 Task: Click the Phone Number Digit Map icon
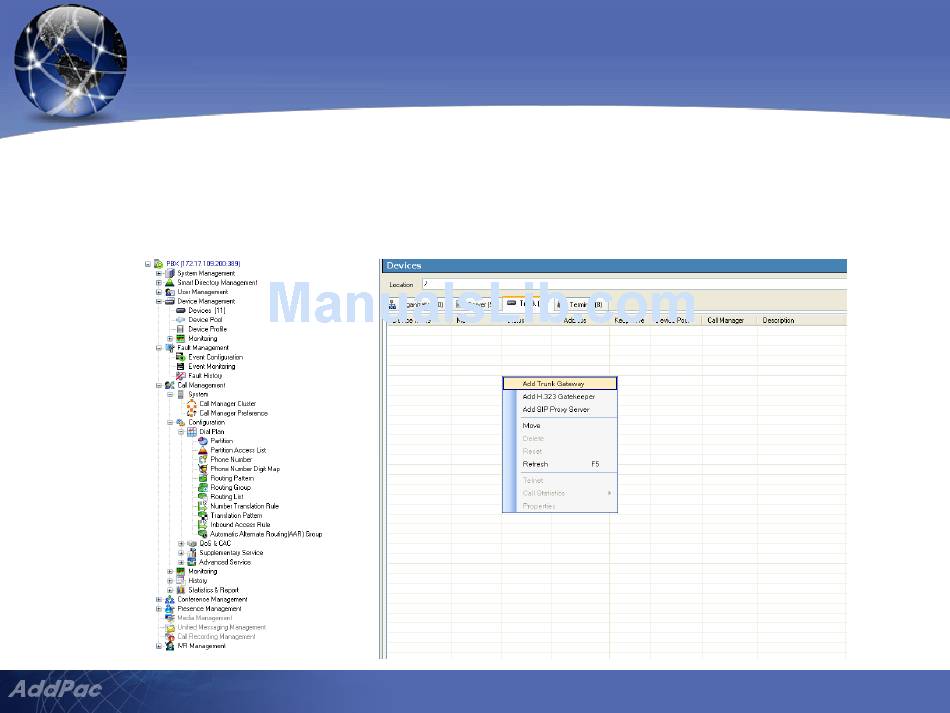pyautogui.click(x=202, y=469)
